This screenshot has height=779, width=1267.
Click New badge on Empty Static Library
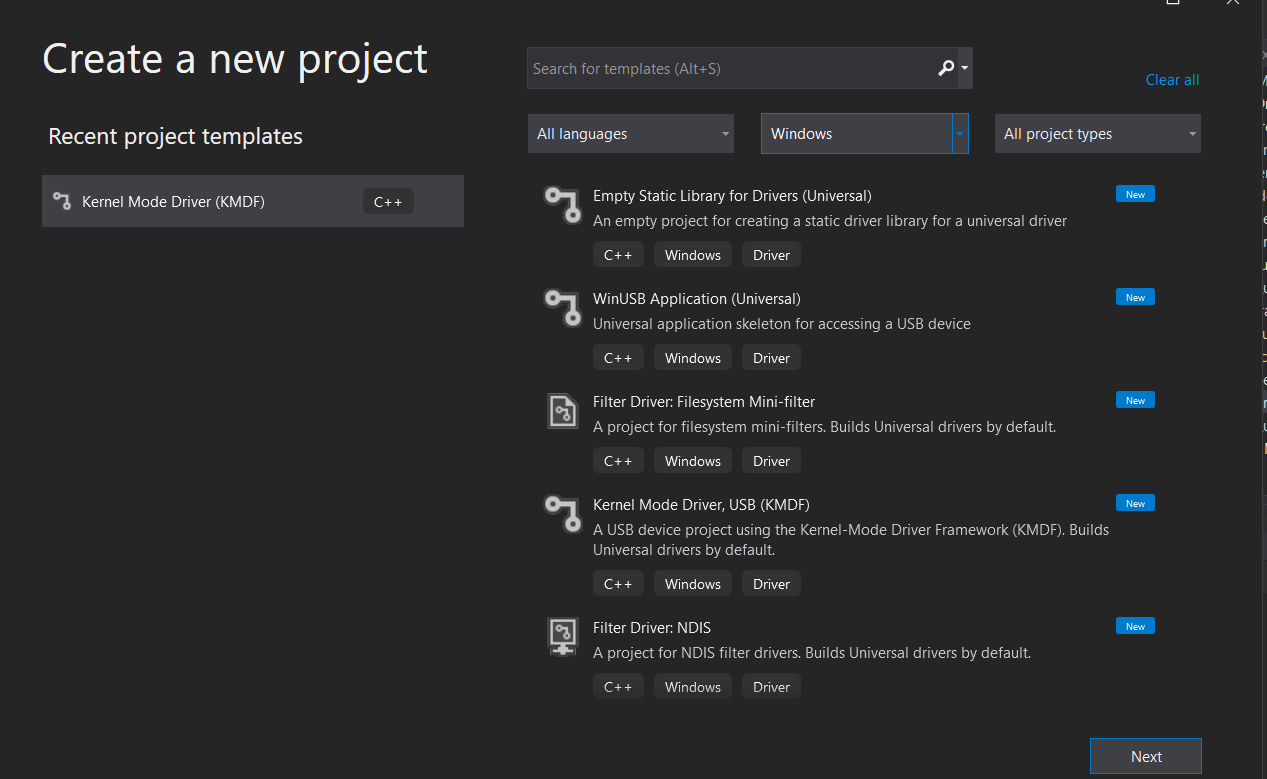1135,194
